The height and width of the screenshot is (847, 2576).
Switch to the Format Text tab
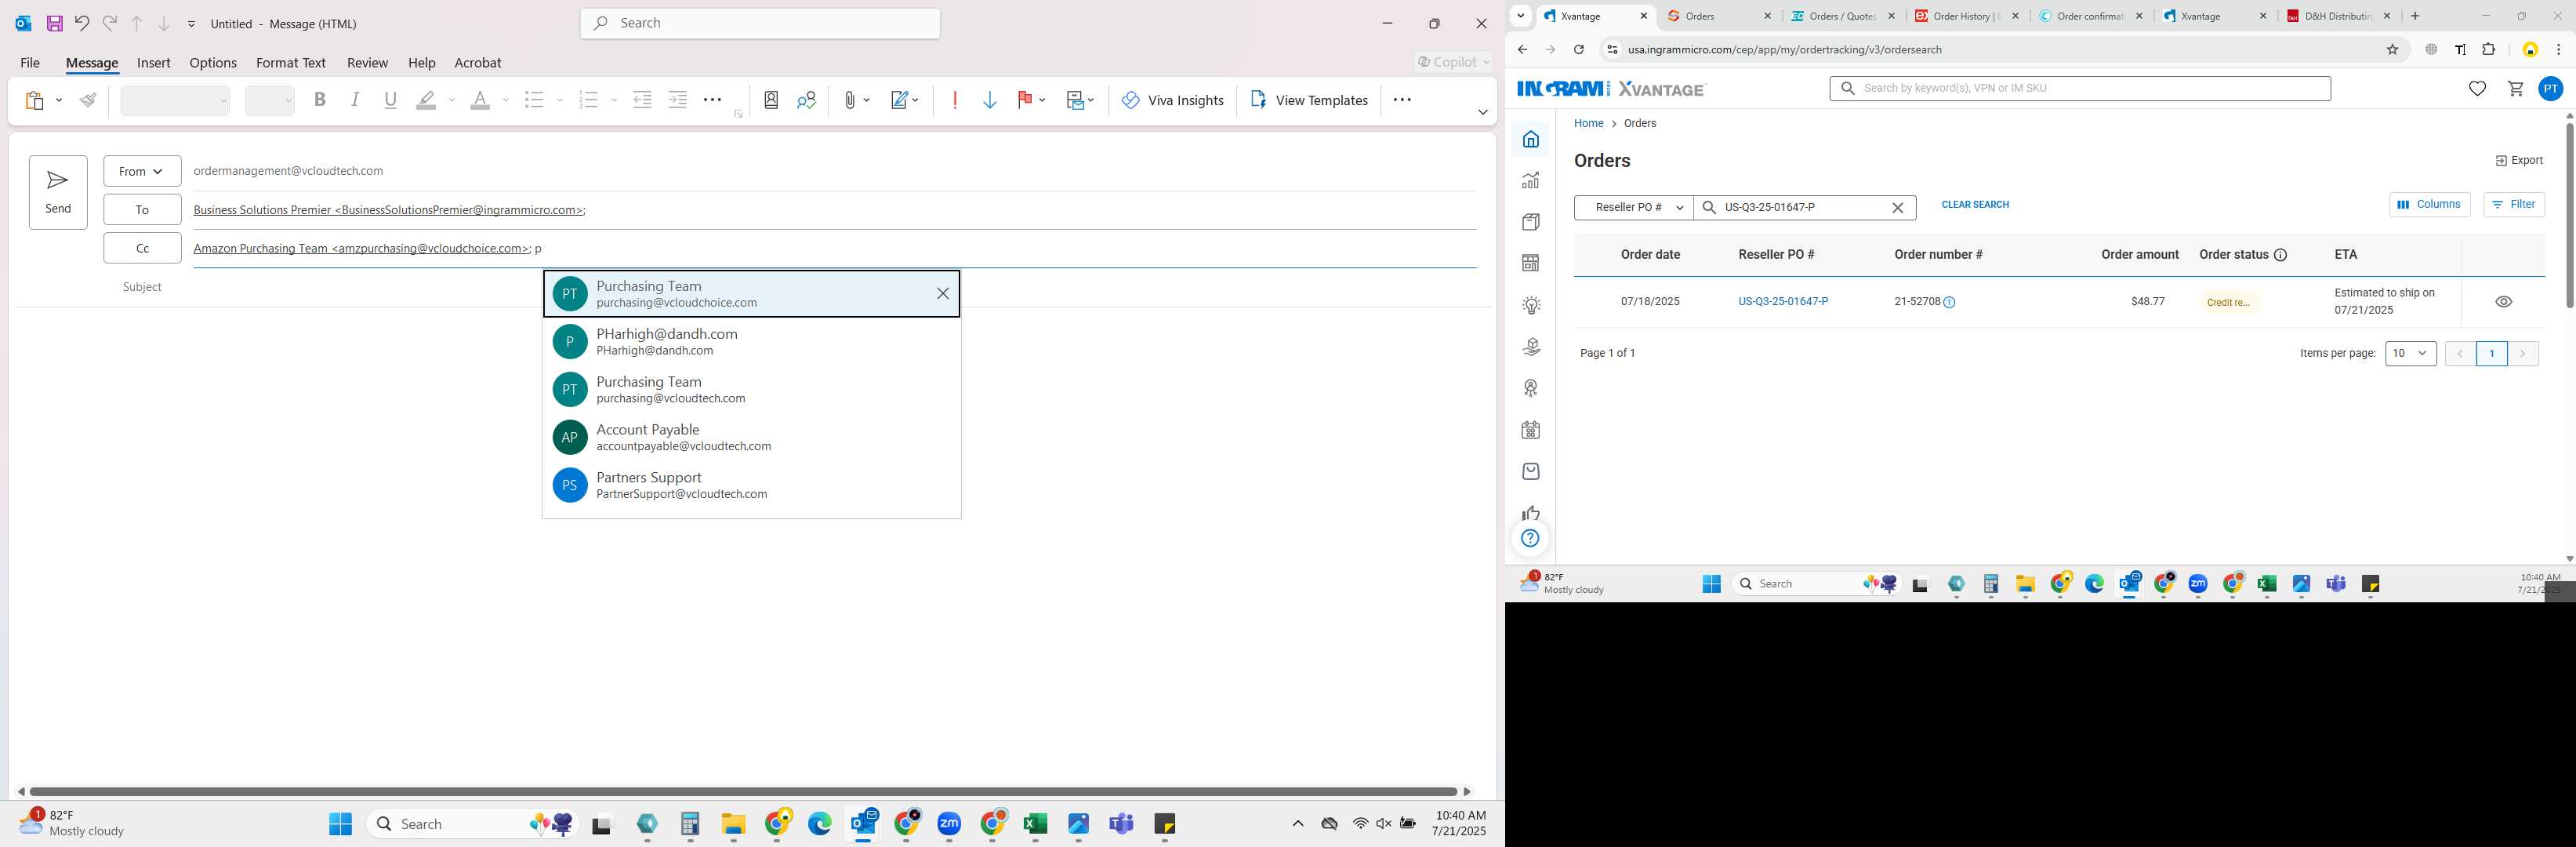[x=291, y=62]
